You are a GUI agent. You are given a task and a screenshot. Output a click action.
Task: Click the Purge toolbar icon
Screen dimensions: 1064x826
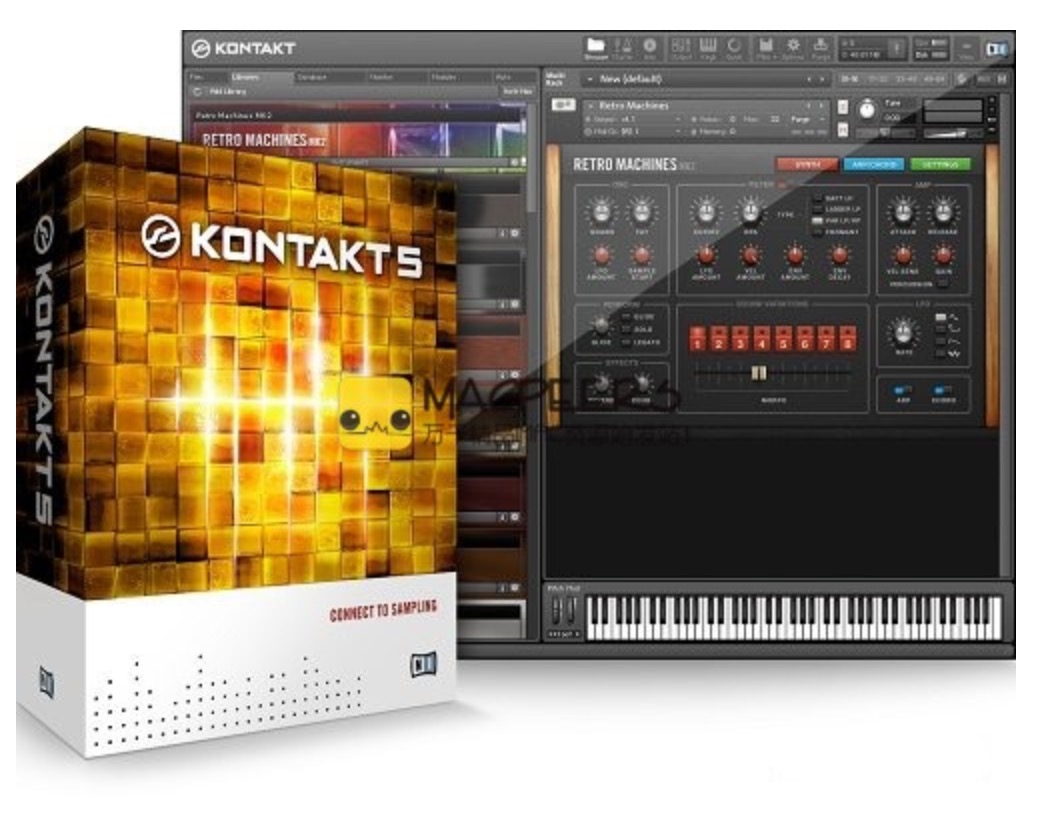point(820,48)
